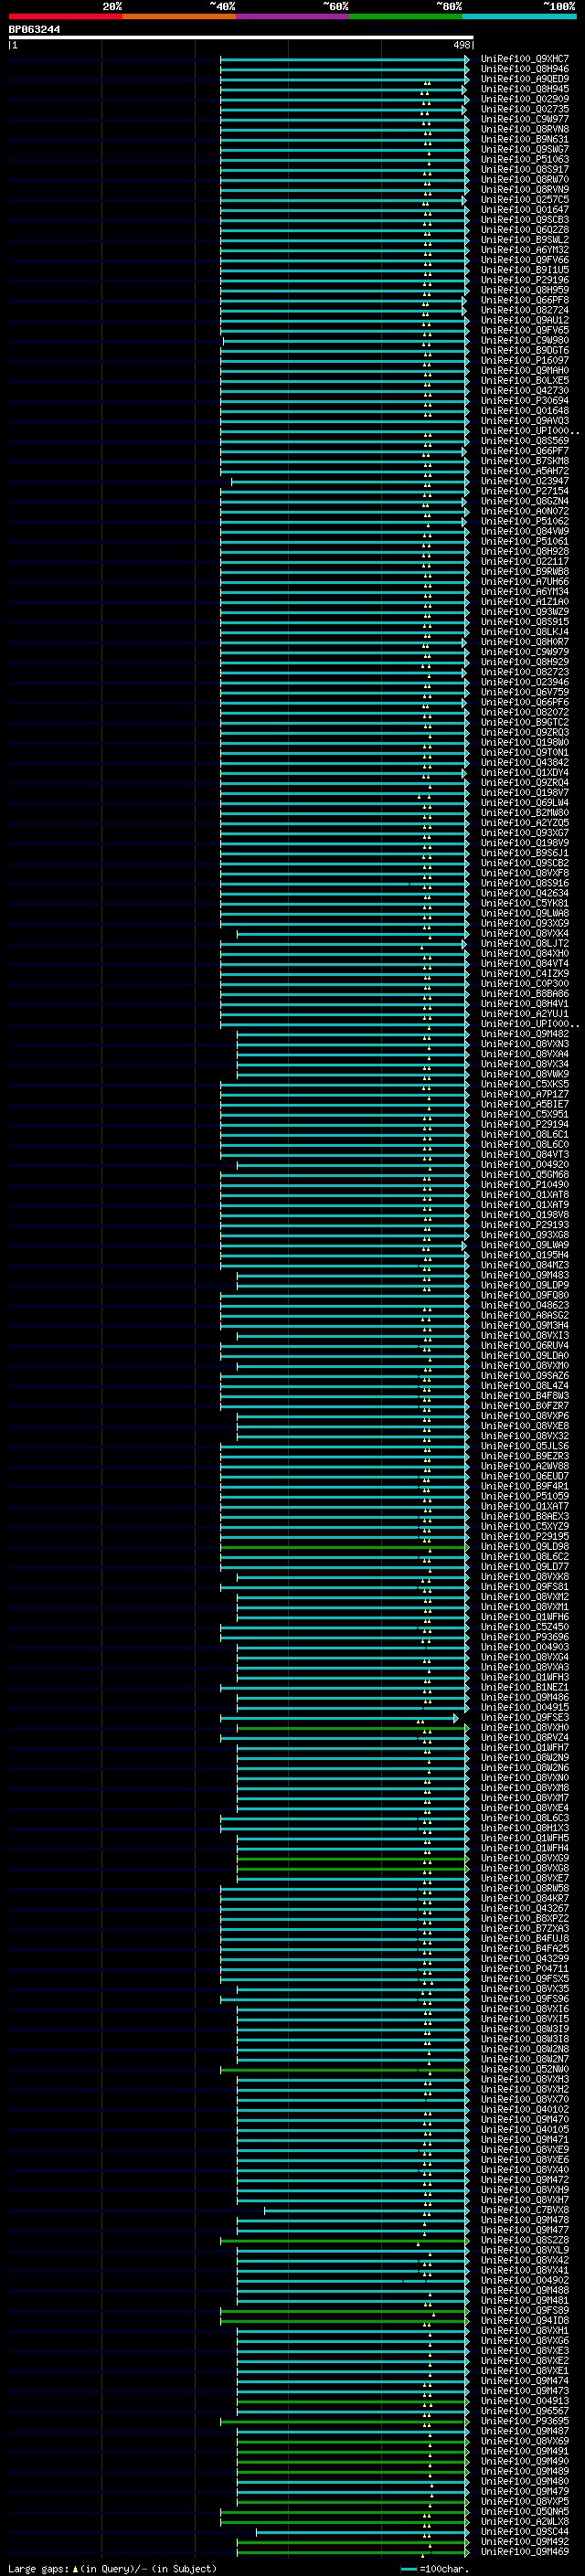This screenshot has height=2576, width=585.
Task: Select the UniRef100_O82724 label
Action: (x=524, y=310)
